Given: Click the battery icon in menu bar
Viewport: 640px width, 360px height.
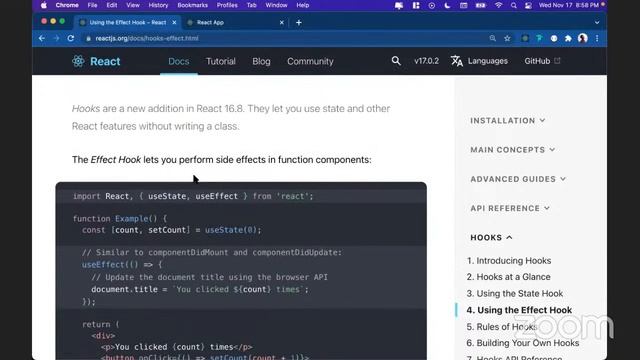Looking at the screenshot, I should 480,5.
